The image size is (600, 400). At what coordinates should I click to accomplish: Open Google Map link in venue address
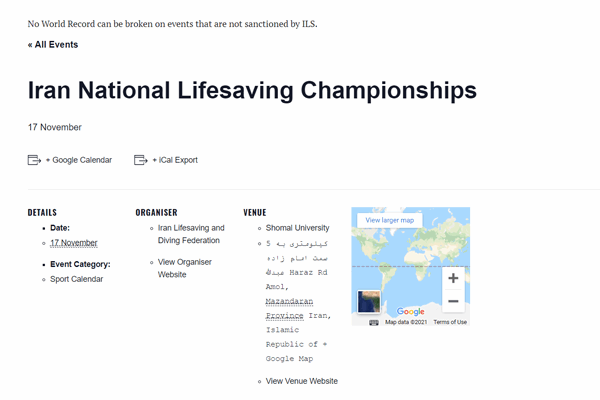coord(289,359)
